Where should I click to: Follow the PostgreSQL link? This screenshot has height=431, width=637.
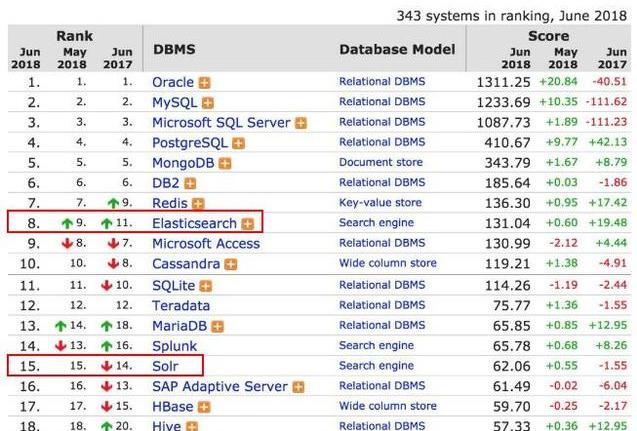(x=190, y=143)
